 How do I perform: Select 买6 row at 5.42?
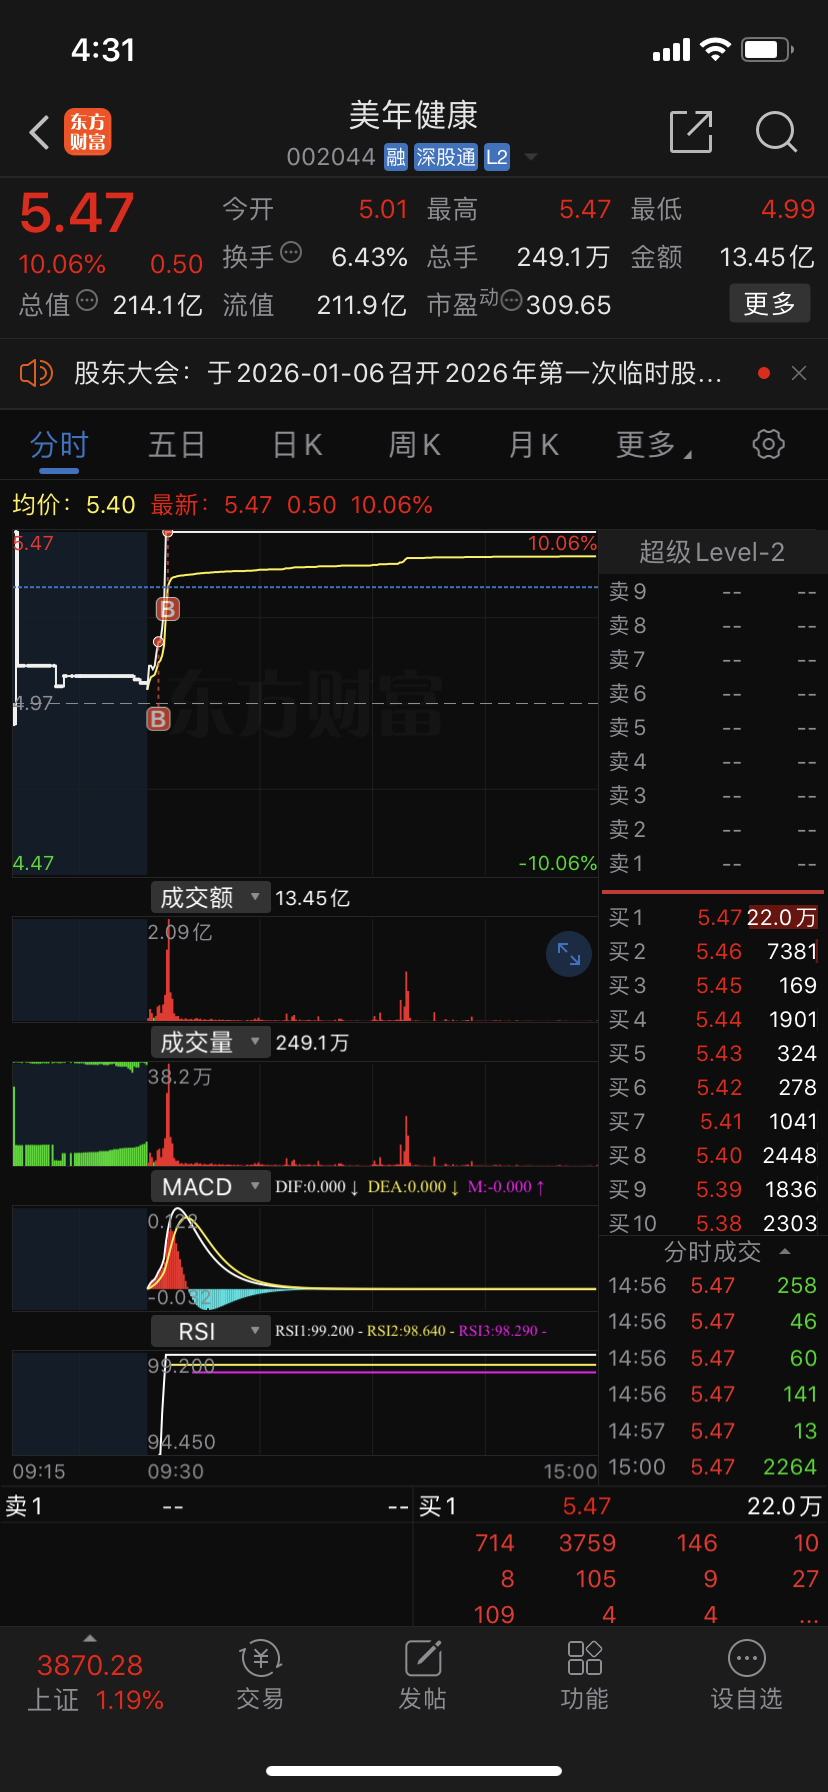713,1088
